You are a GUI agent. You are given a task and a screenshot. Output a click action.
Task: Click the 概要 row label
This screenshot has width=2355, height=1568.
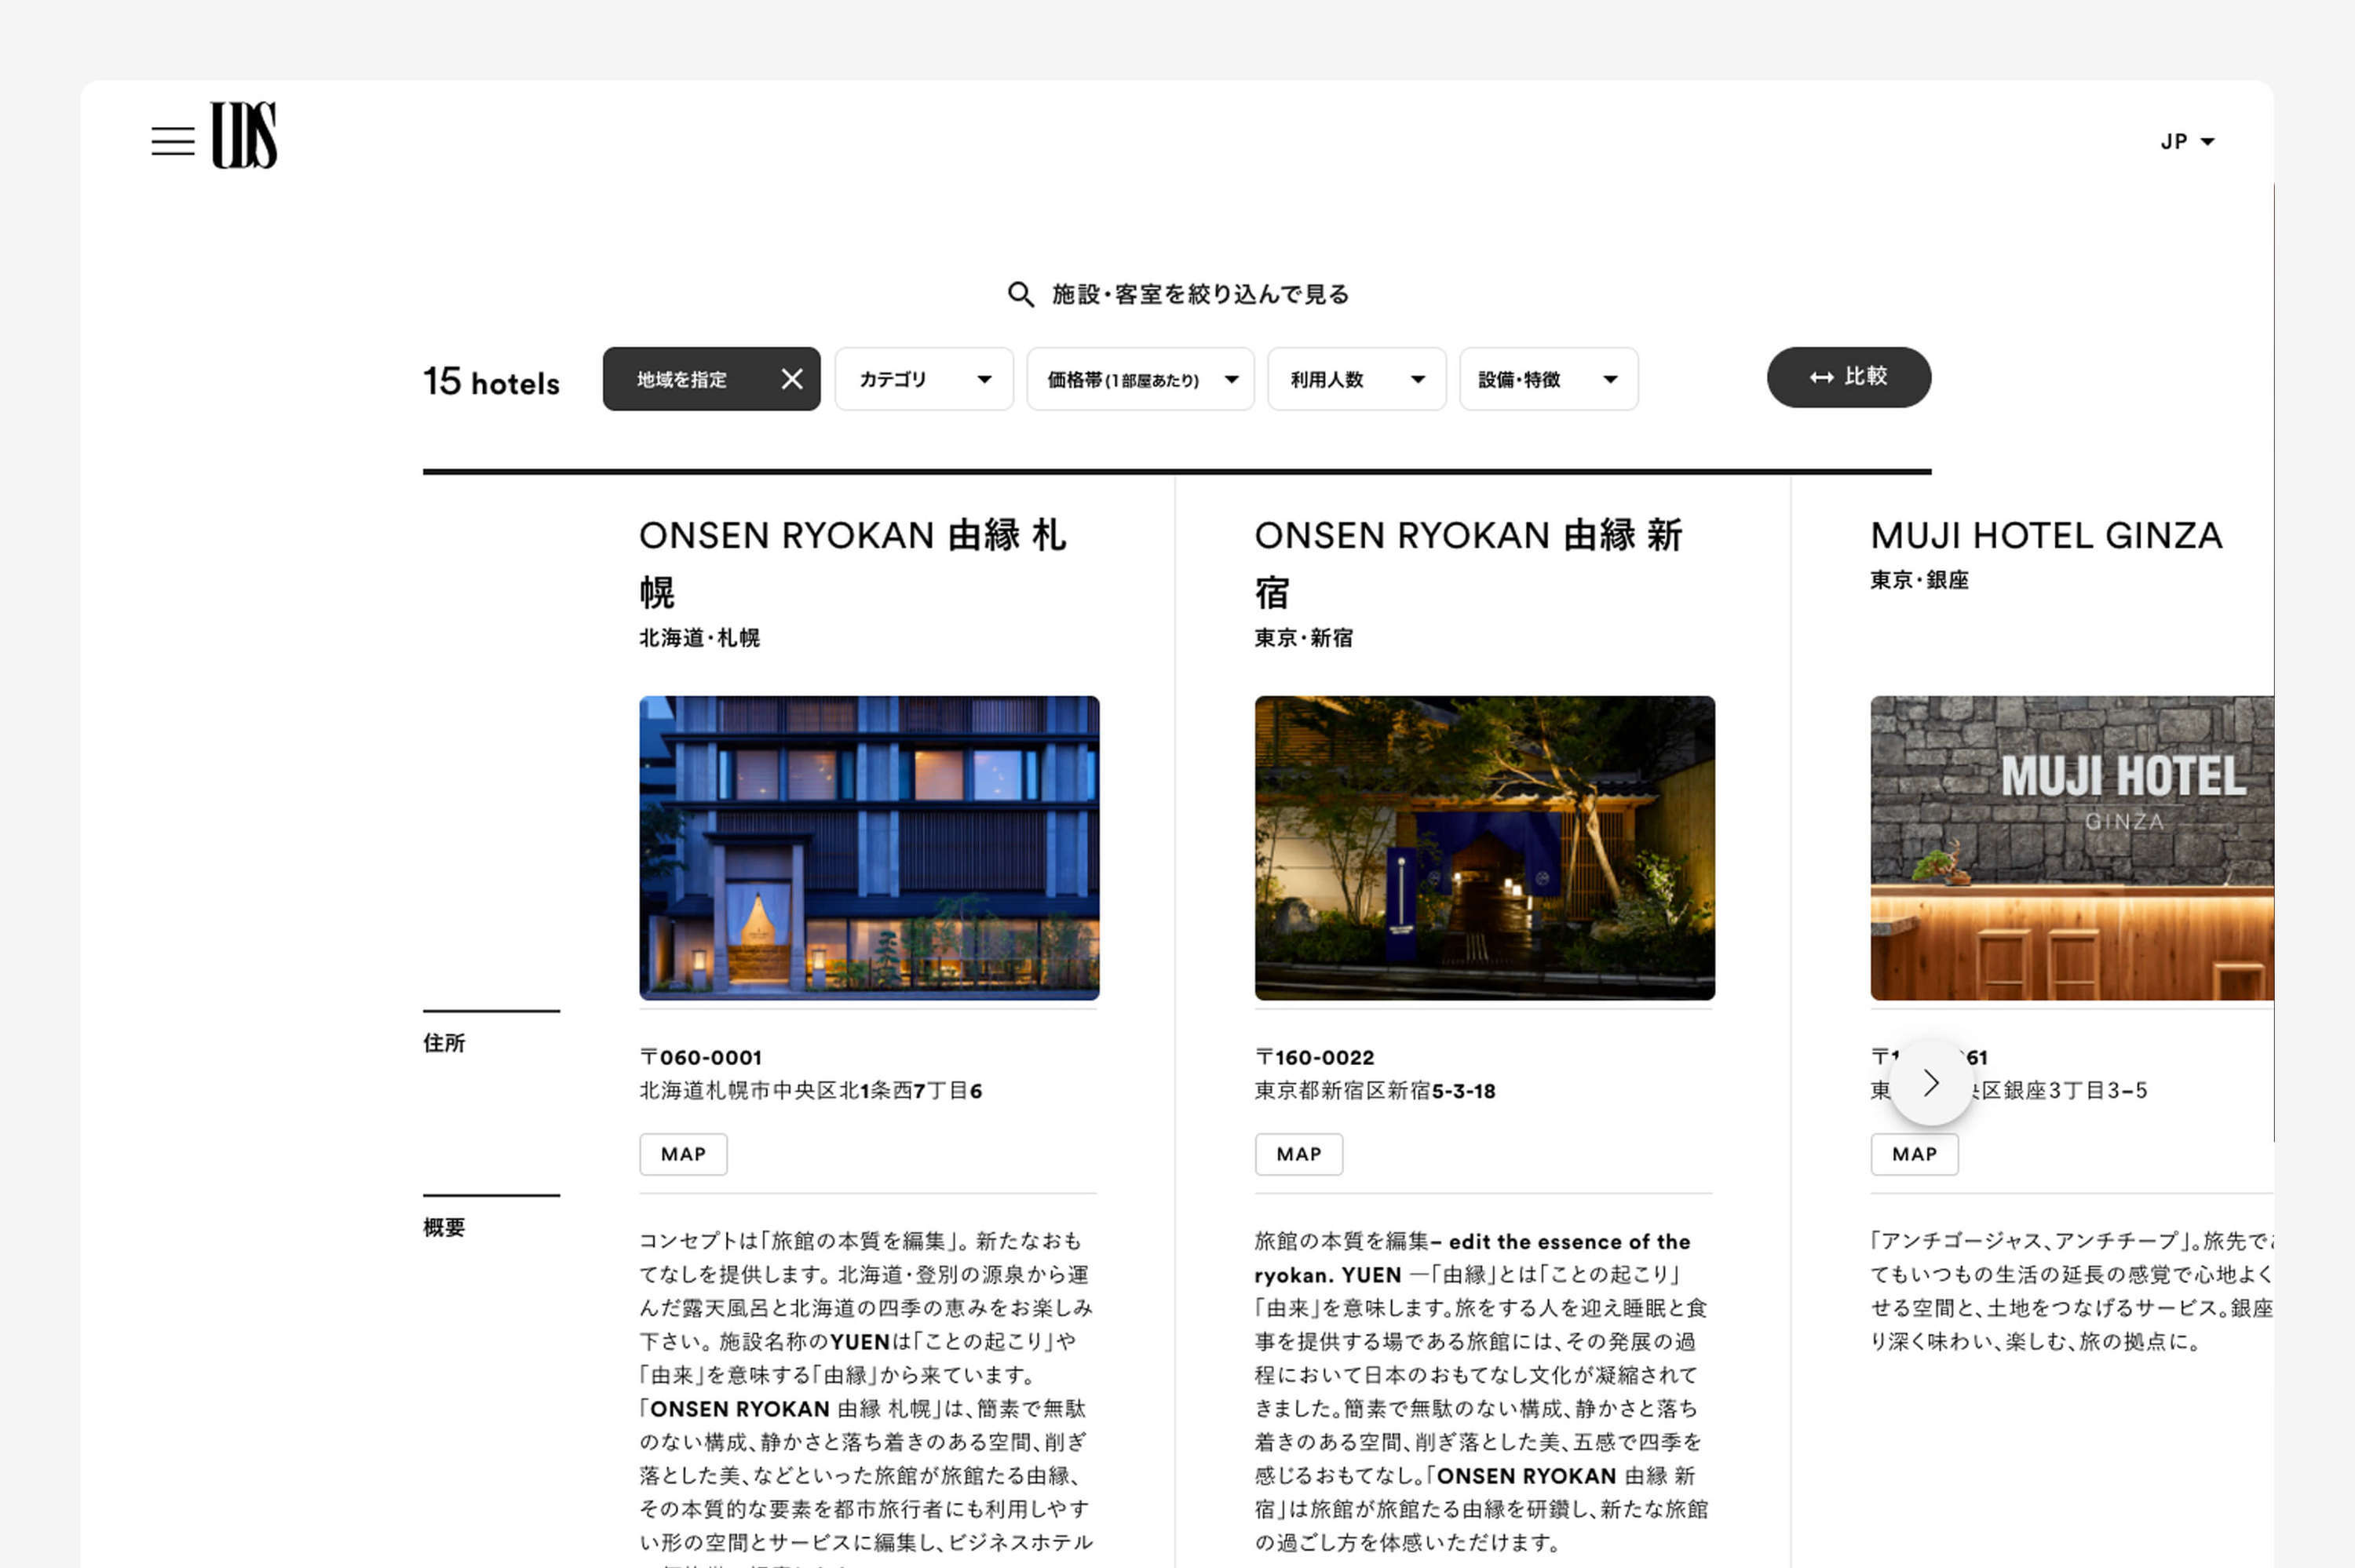pyautogui.click(x=444, y=1227)
